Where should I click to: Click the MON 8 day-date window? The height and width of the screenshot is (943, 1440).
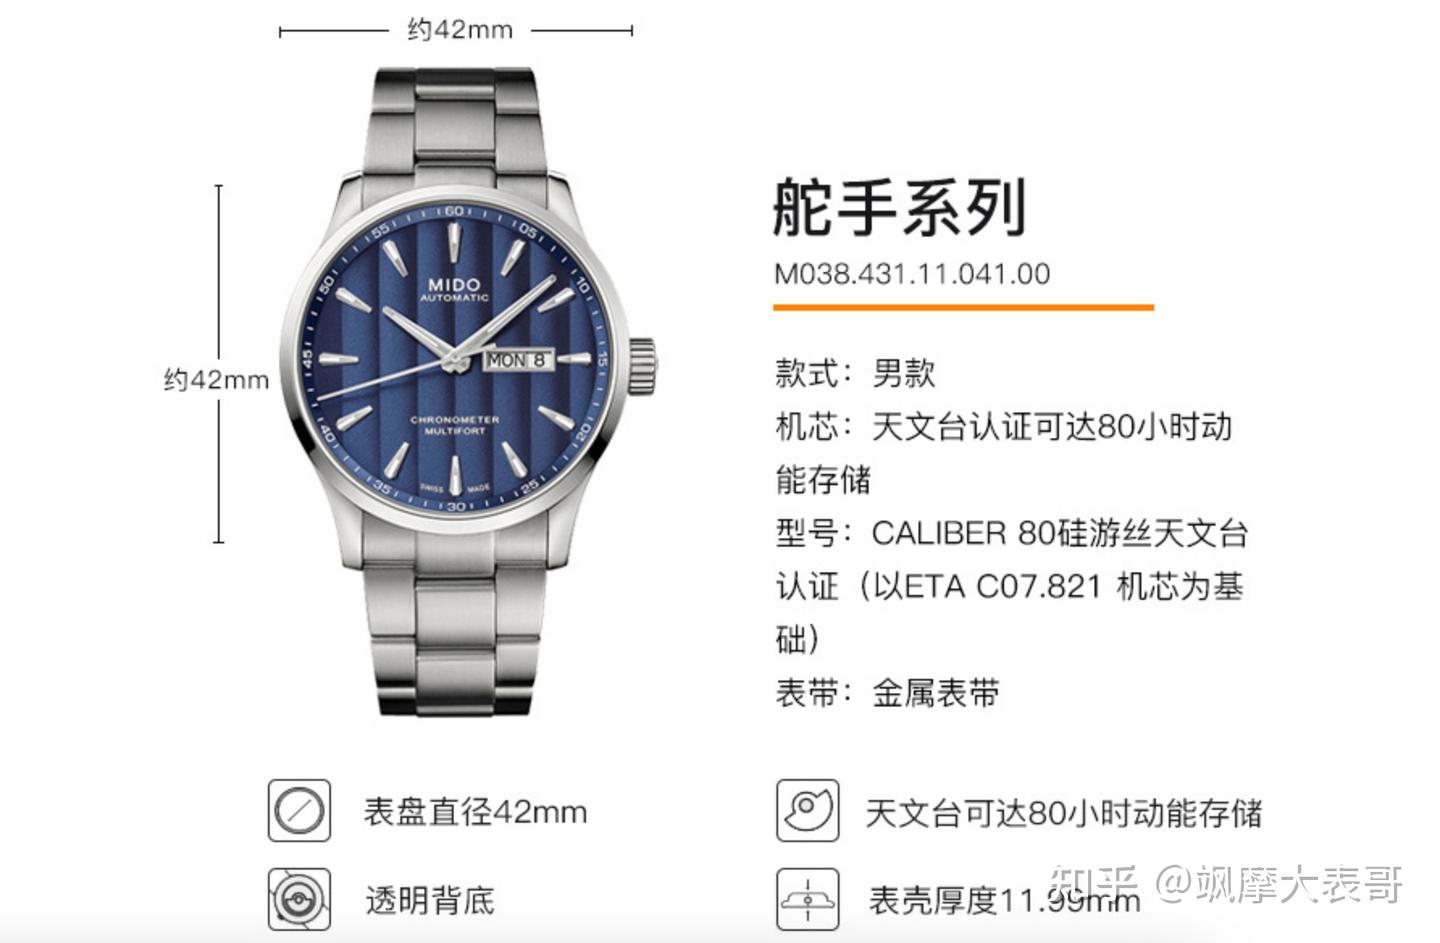[517, 359]
